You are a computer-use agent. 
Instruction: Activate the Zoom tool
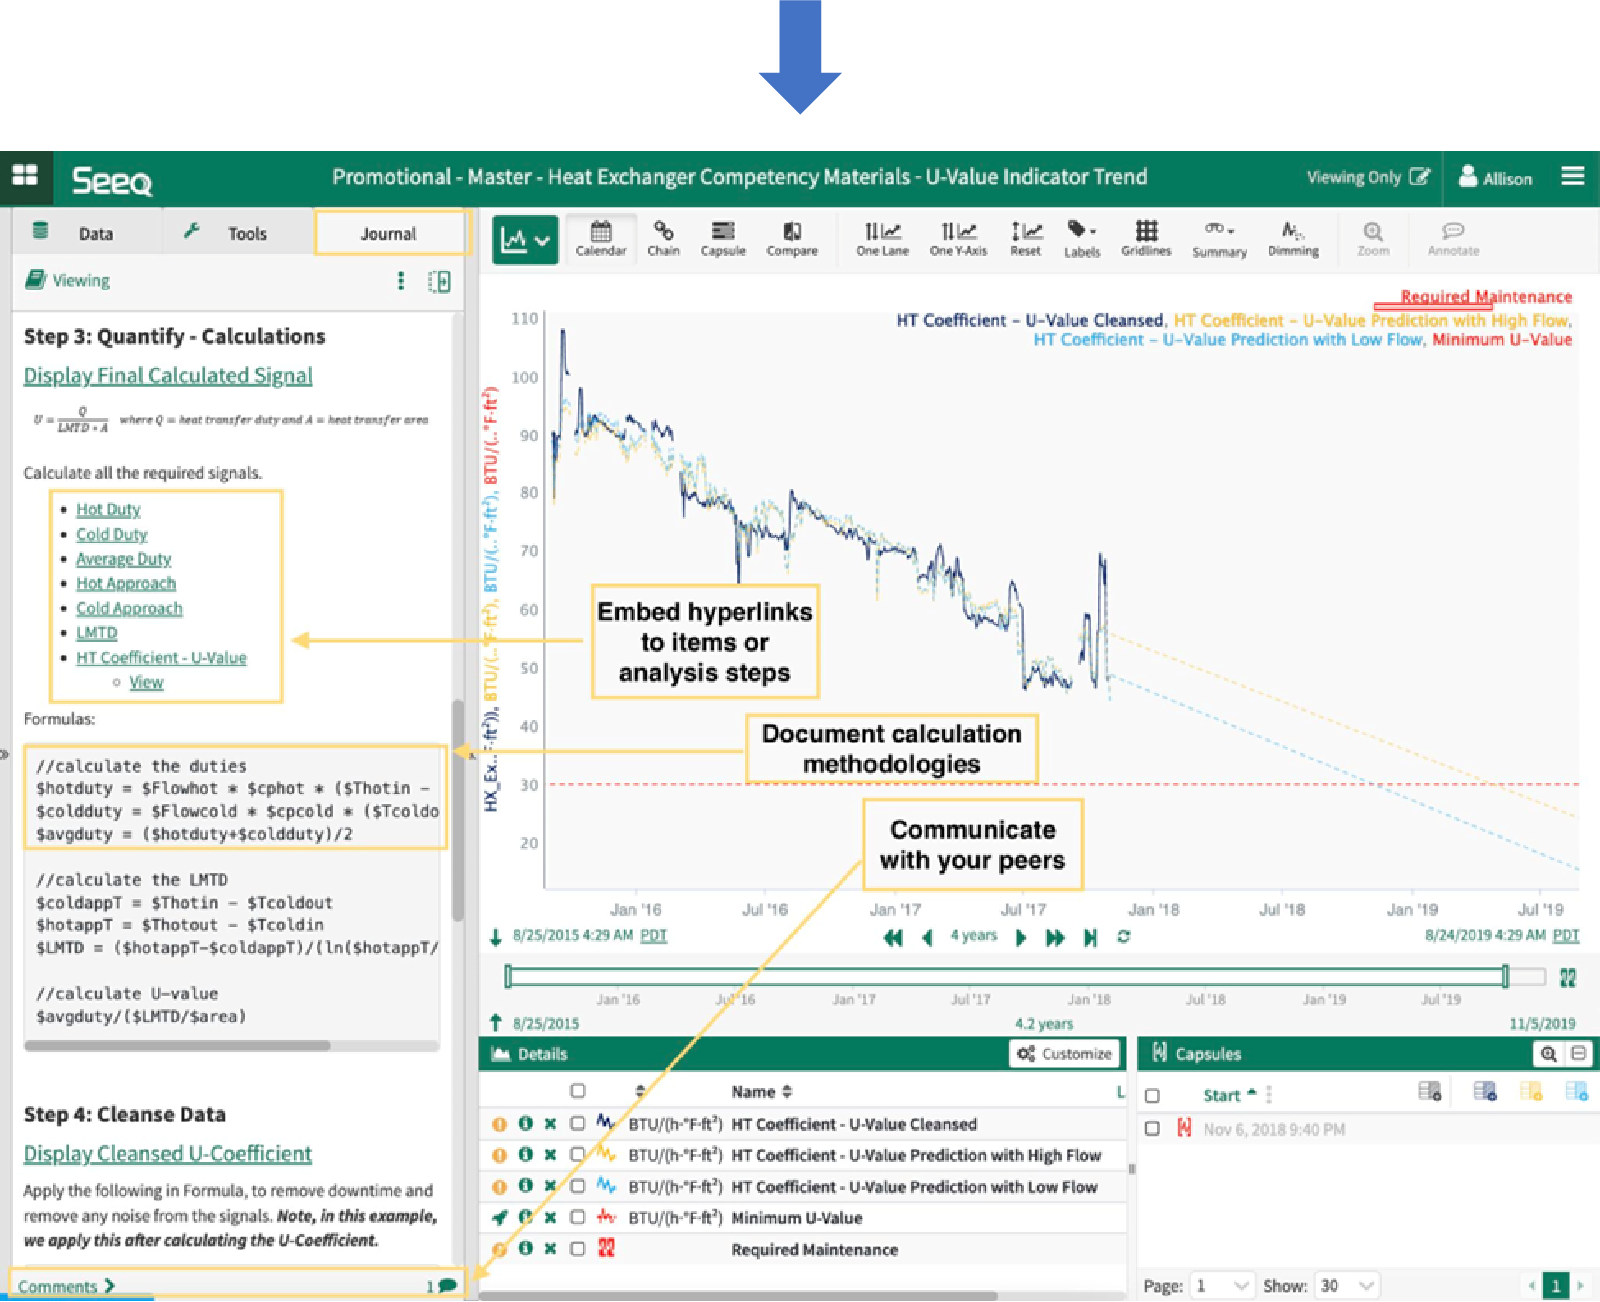point(1373,239)
